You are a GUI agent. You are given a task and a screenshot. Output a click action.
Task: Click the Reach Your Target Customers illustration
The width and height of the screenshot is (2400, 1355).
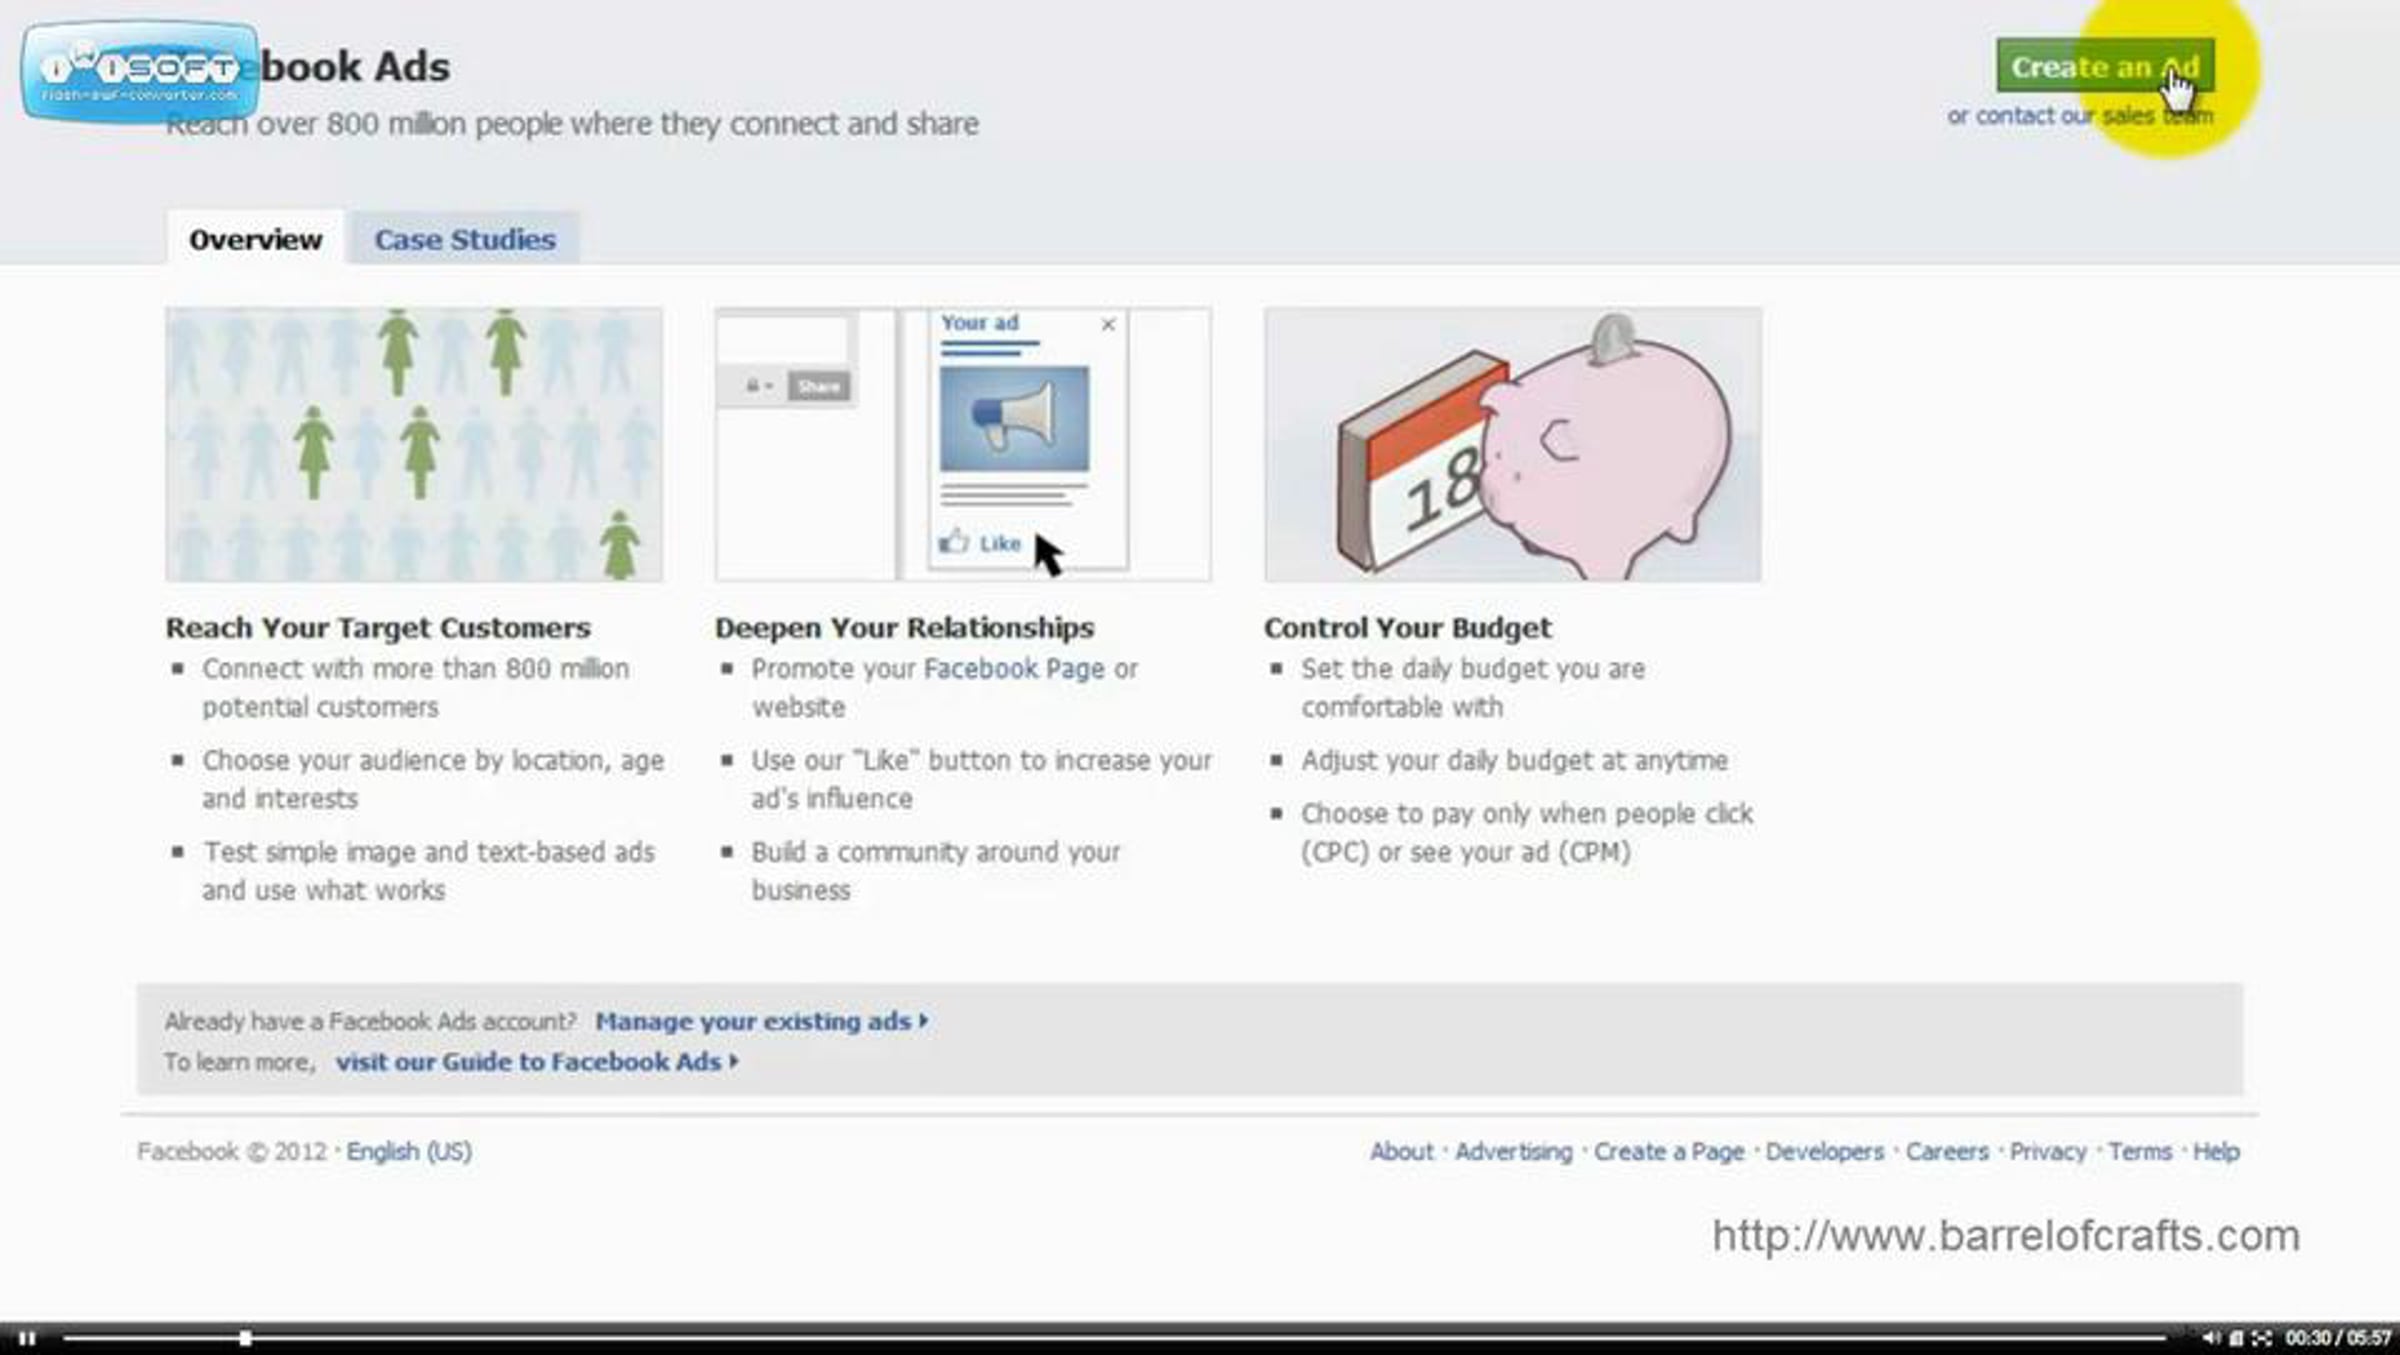pyautogui.click(x=414, y=444)
